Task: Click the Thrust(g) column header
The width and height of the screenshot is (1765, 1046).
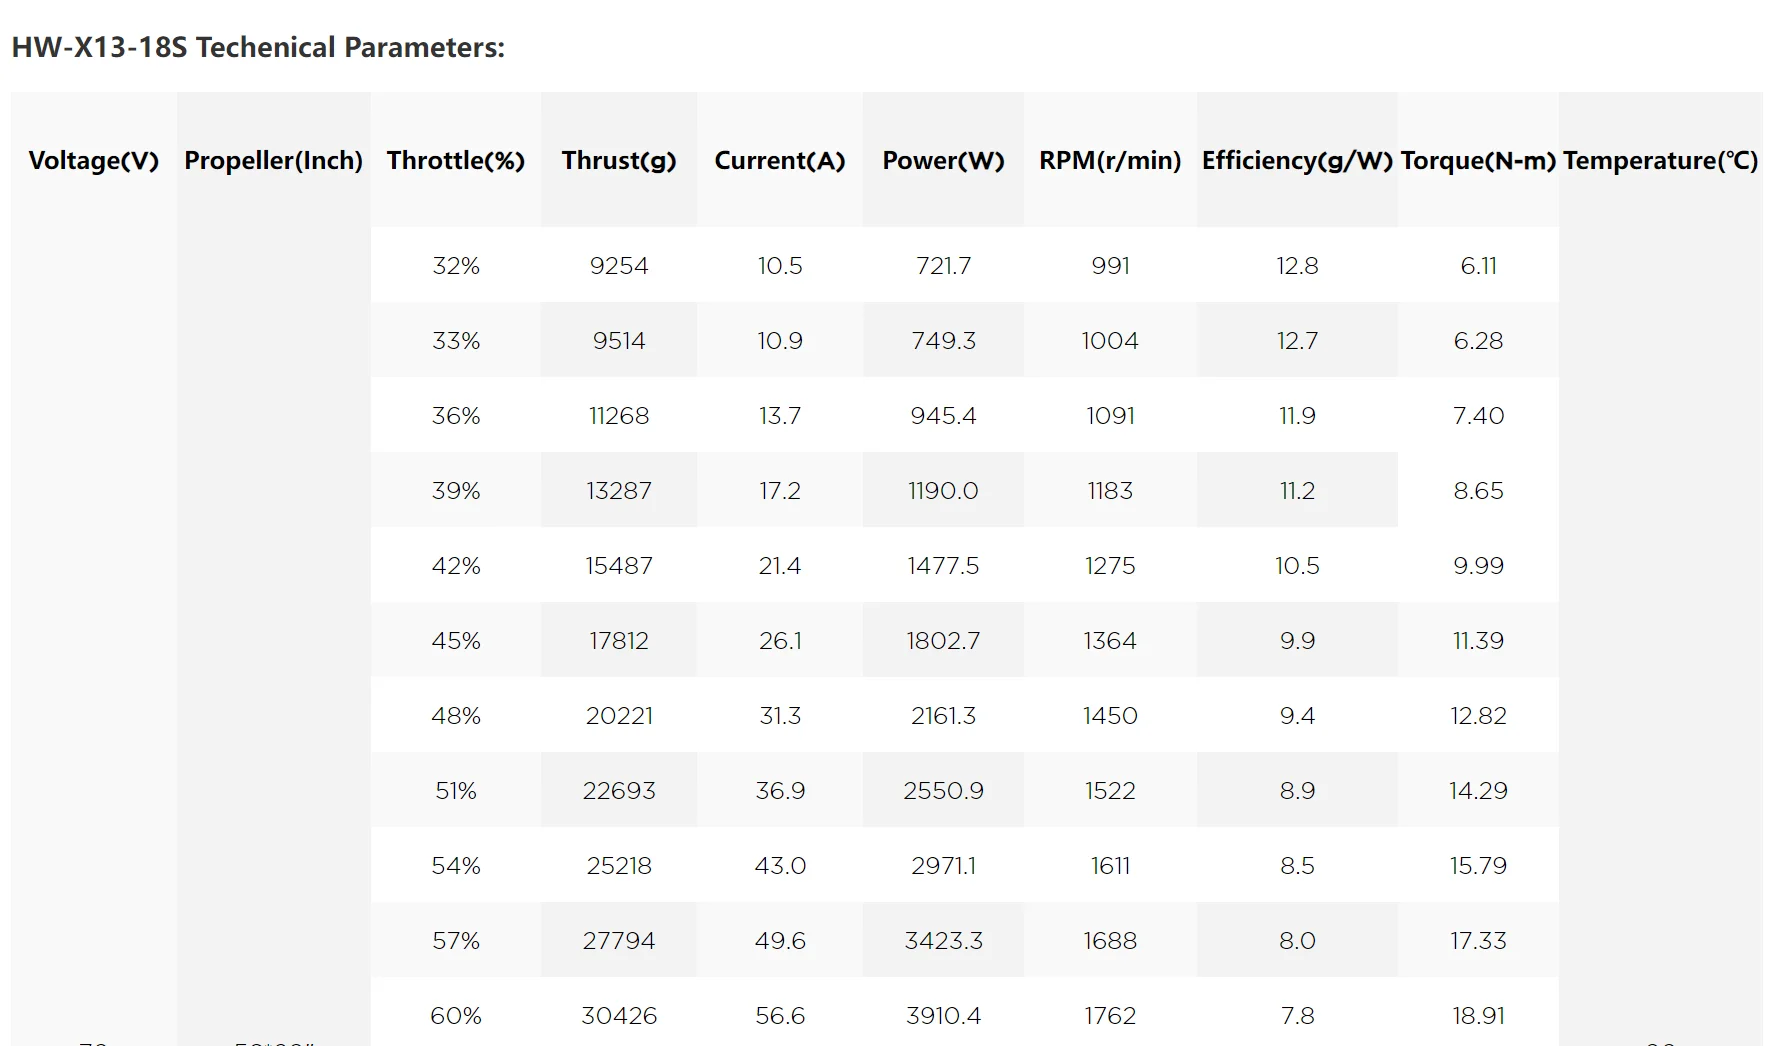Action: pos(619,160)
